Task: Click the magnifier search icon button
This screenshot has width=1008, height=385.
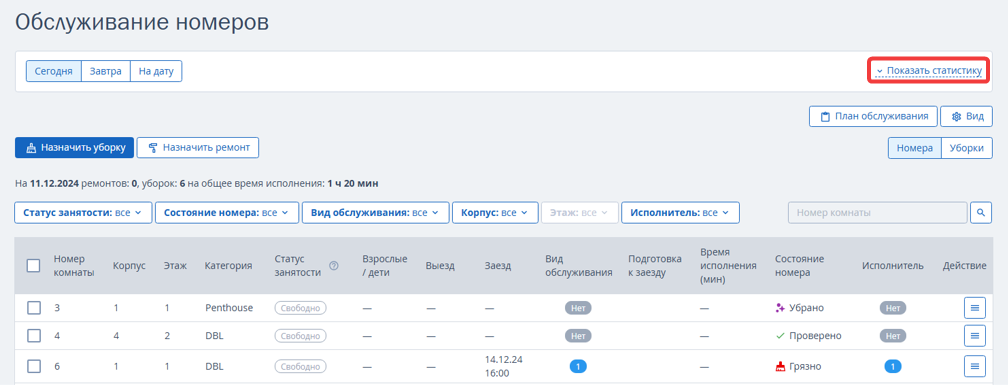Action: pos(980,212)
